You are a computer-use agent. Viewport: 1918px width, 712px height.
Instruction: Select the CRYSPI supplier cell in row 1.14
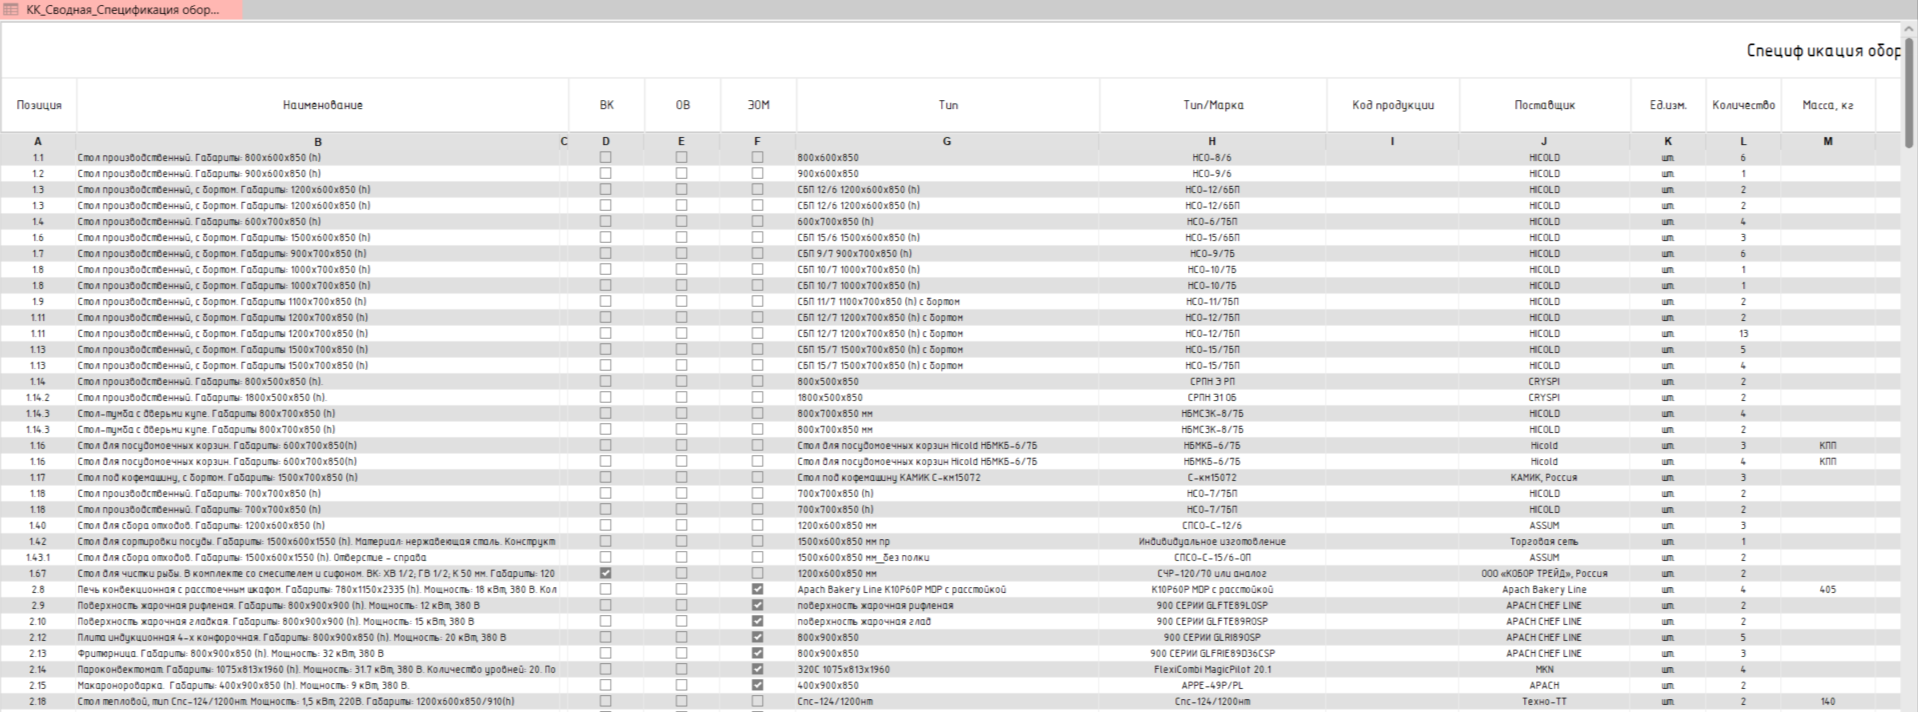[1543, 381]
